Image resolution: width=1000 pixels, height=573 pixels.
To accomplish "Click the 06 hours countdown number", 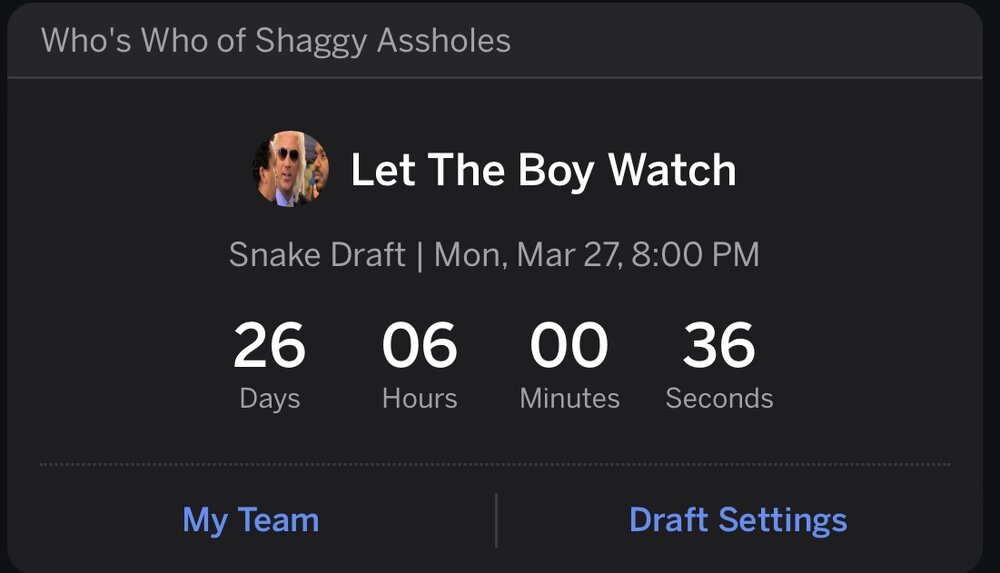I will (419, 346).
